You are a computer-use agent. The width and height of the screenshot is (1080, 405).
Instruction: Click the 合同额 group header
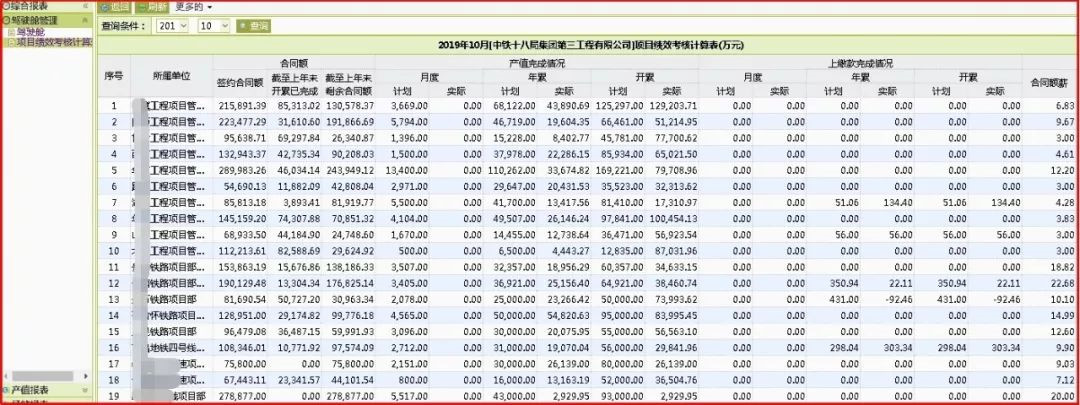tap(293, 63)
